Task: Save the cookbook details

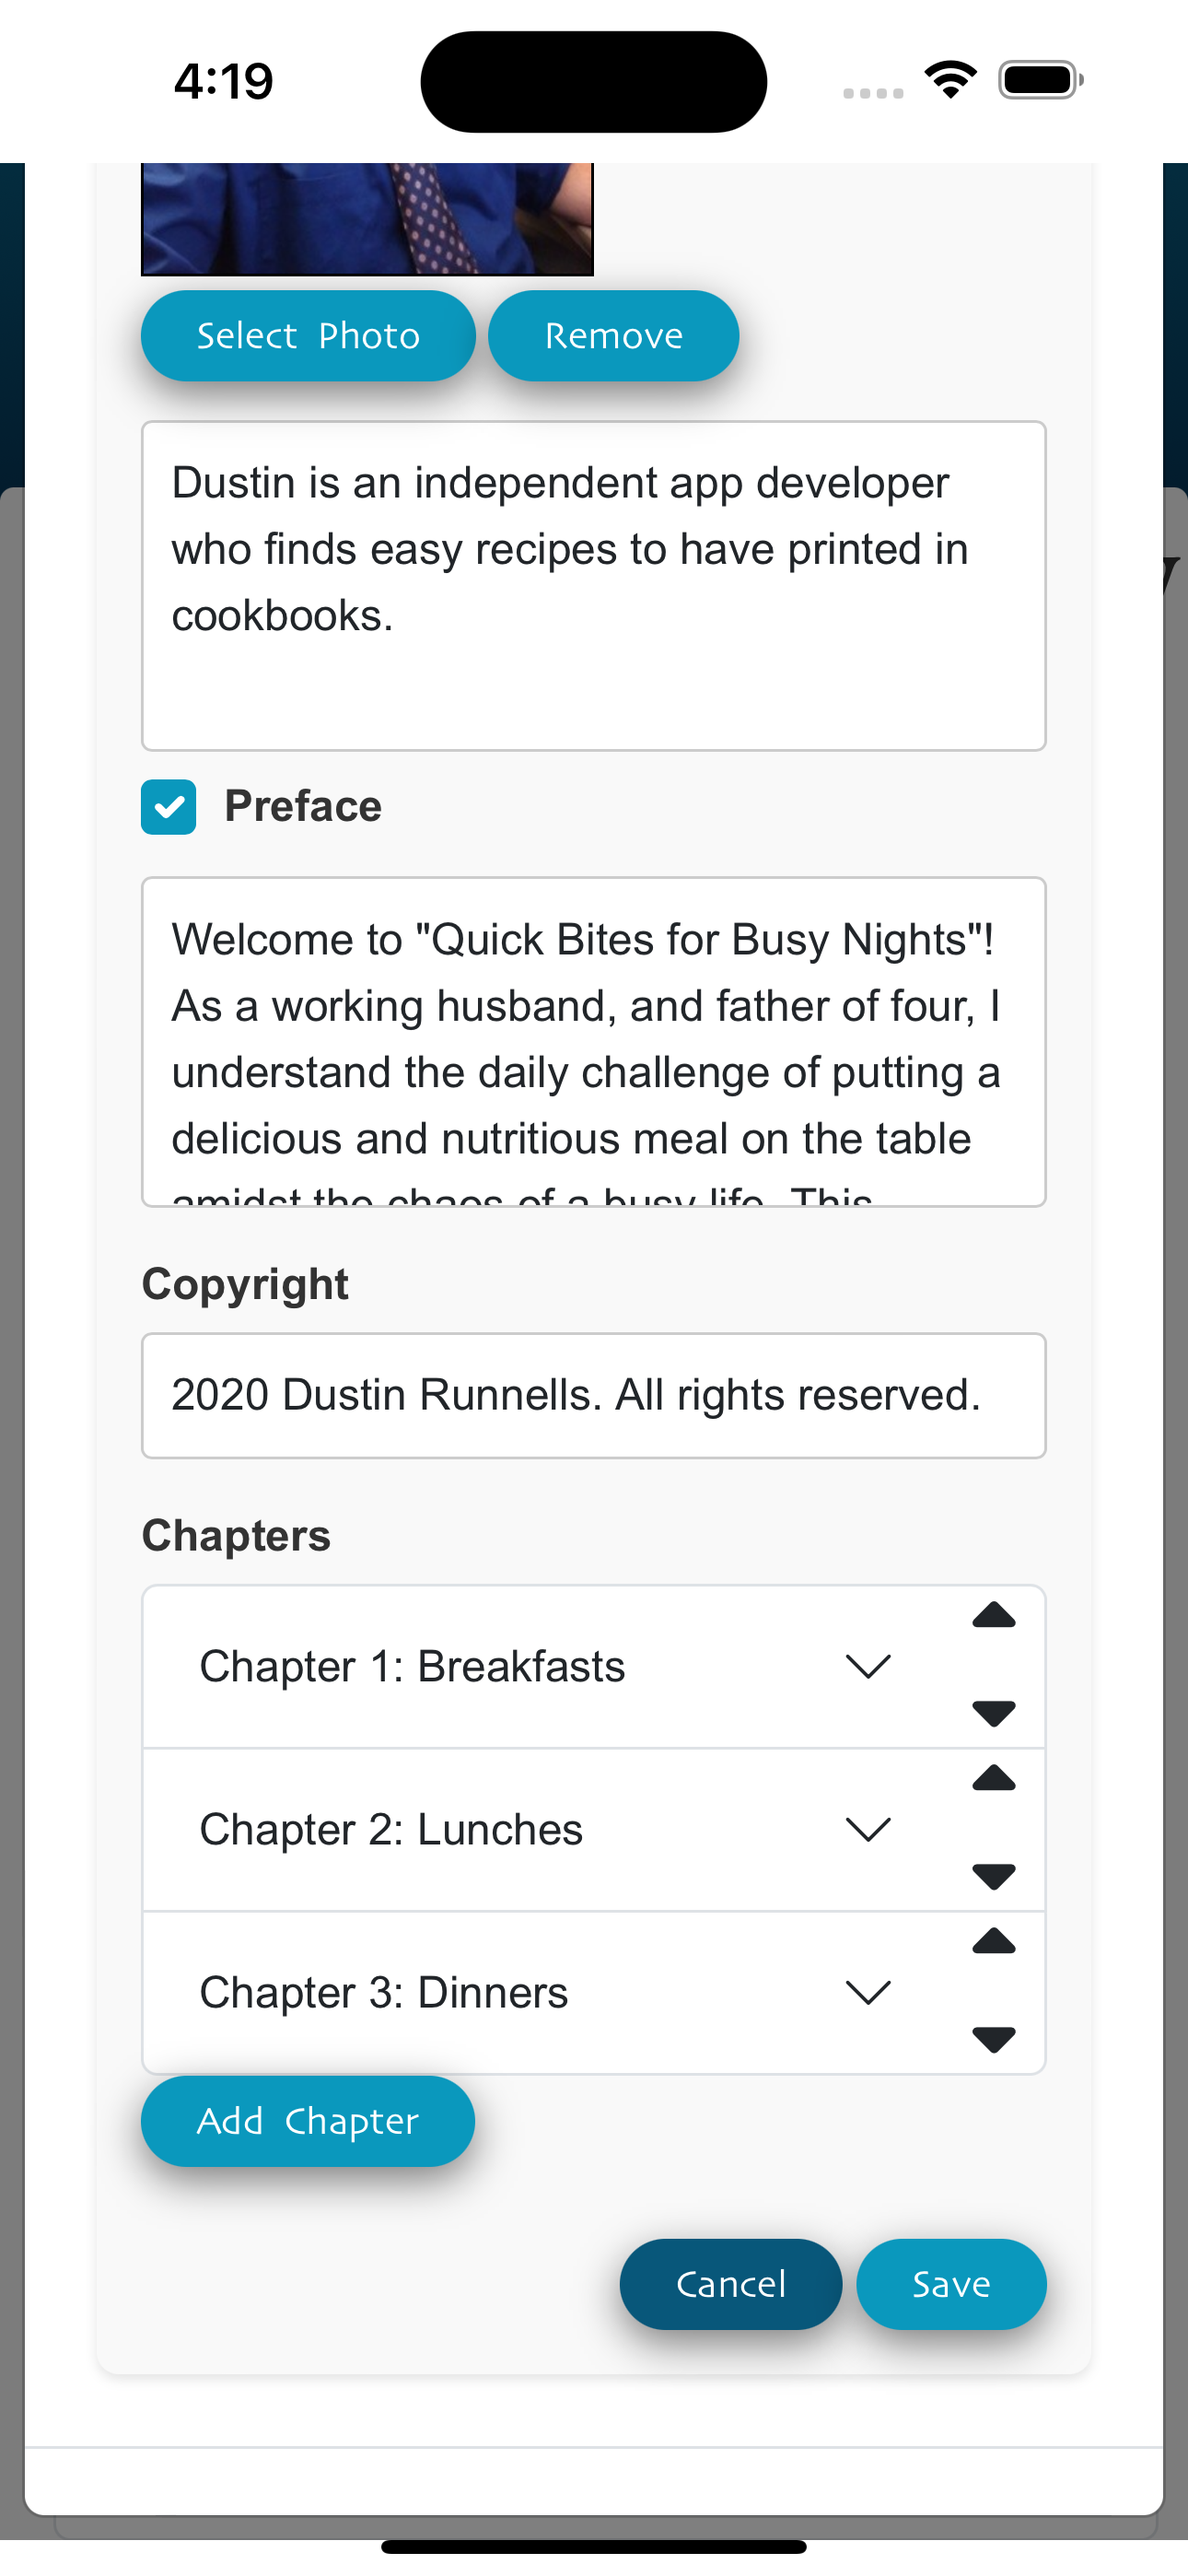Action: coord(951,2284)
